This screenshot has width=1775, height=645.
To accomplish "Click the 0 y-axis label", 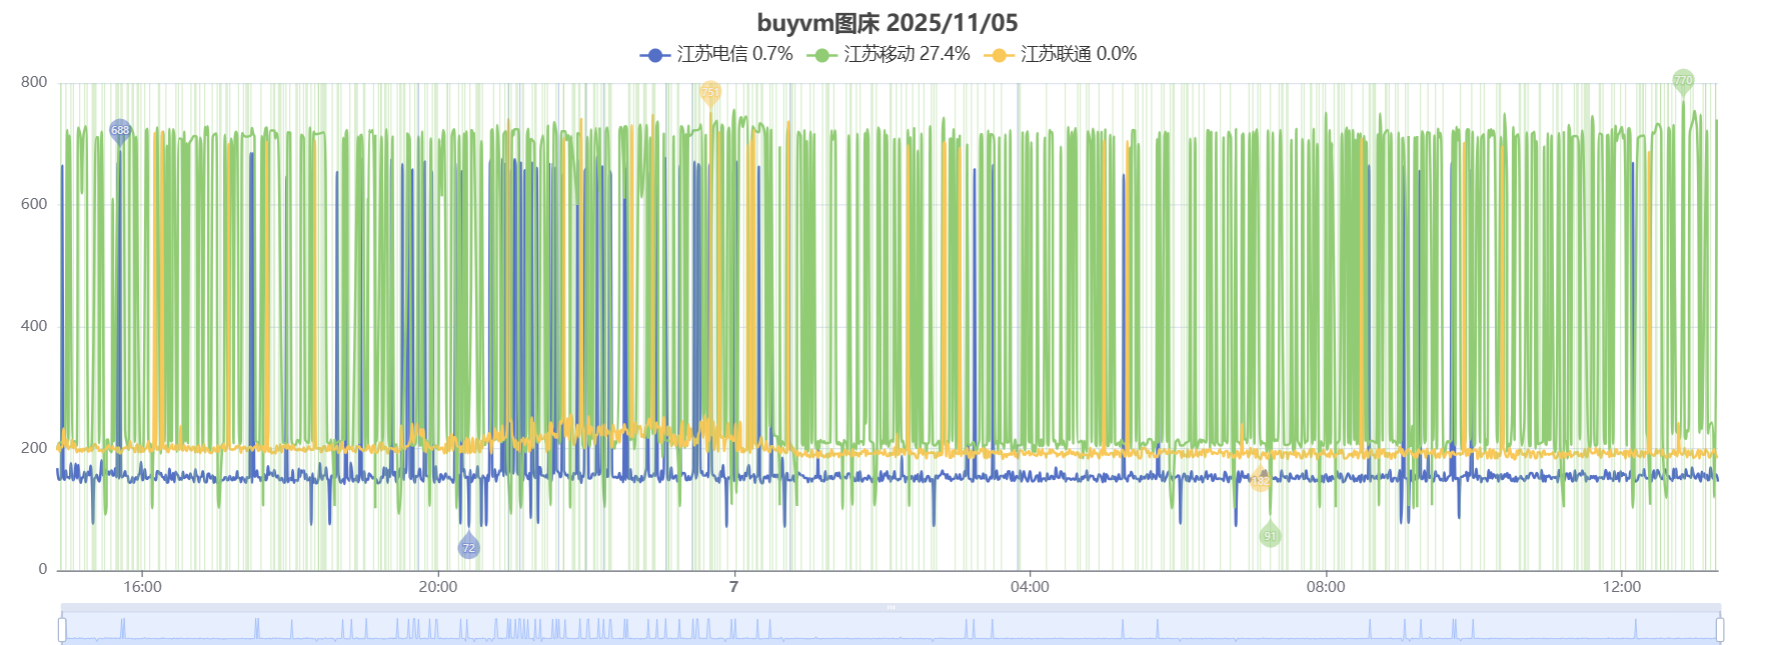I will [x=43, y=569].
